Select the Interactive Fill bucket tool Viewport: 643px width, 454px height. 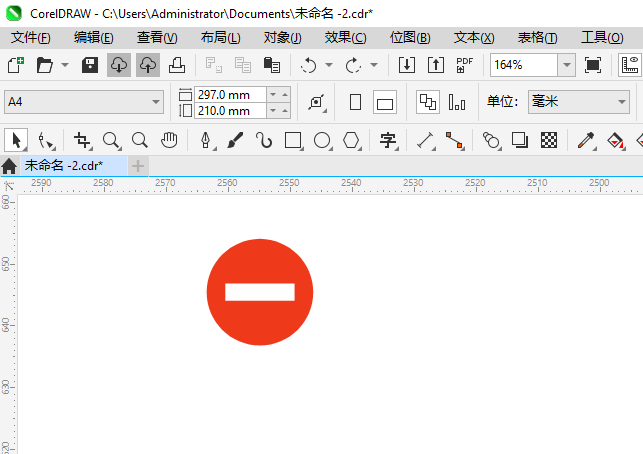(615, 140)
